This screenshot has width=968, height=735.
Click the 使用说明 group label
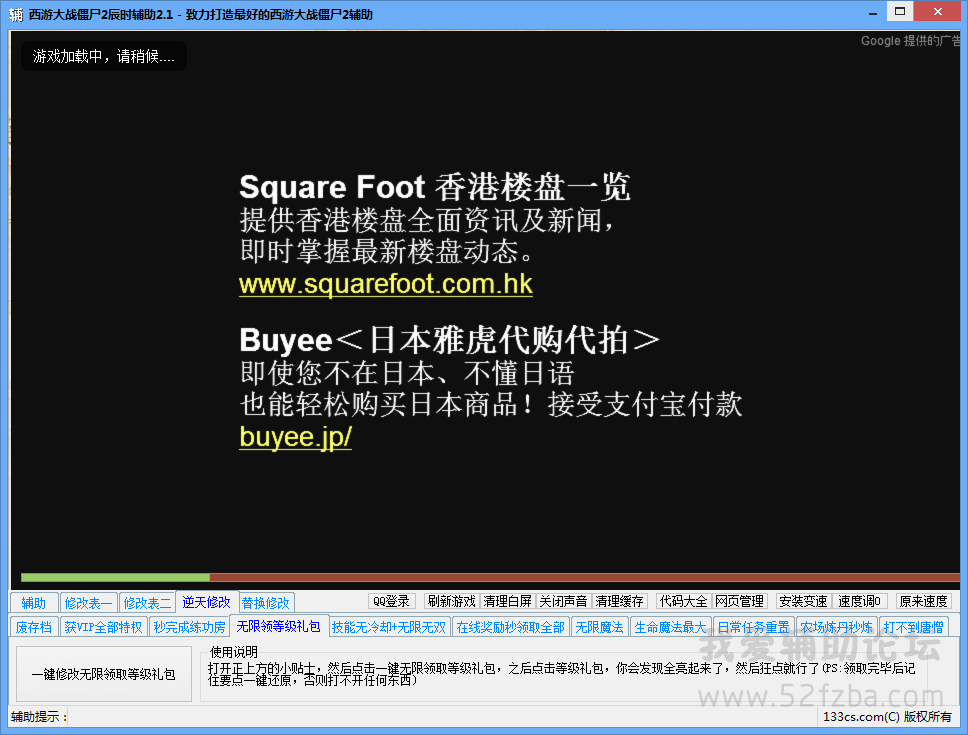coord(233,652)
